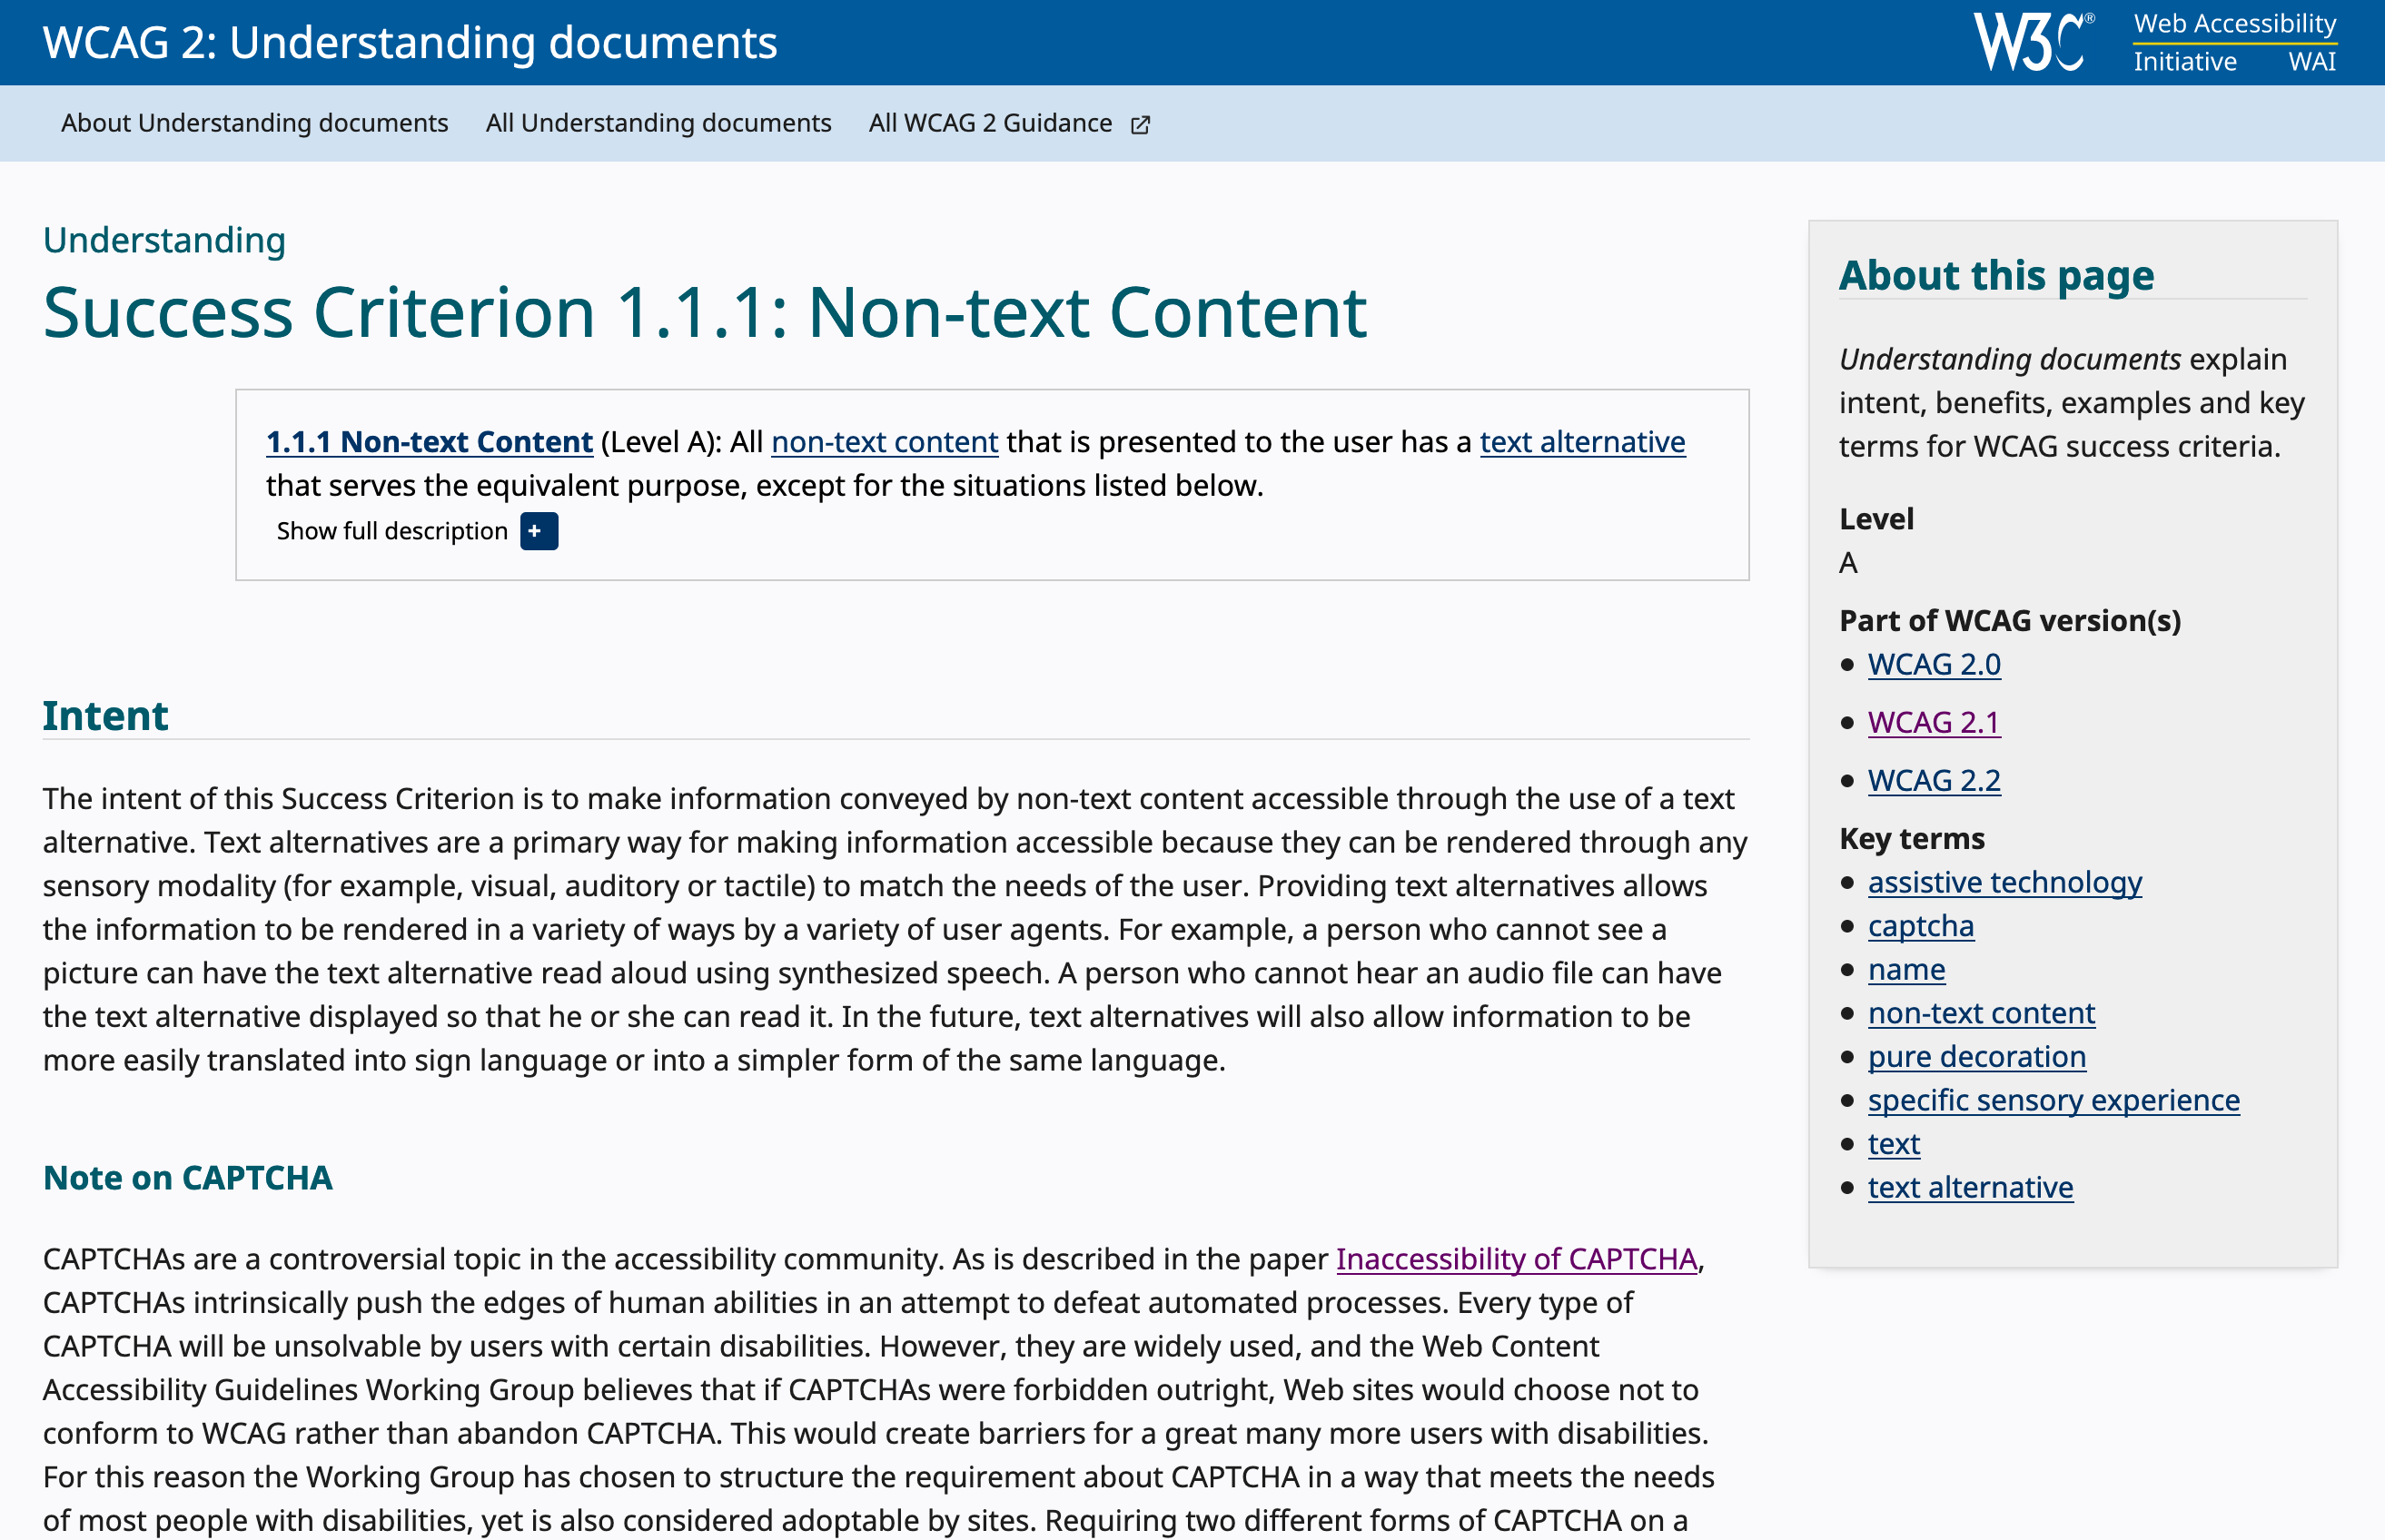Viewport: 2385px width, 1540px height.
Task: Follow the 1.1.1 Non-text Content link
Action: point(429,442)
